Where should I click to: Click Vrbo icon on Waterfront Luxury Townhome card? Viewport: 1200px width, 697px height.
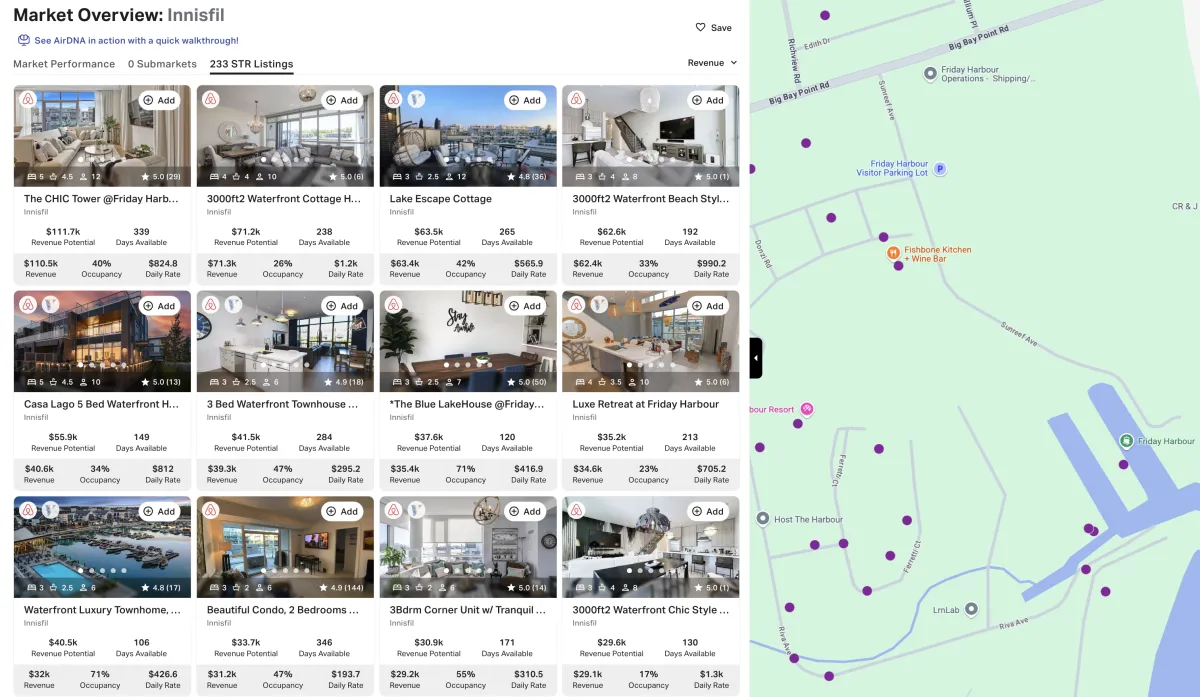click(50, 511)
